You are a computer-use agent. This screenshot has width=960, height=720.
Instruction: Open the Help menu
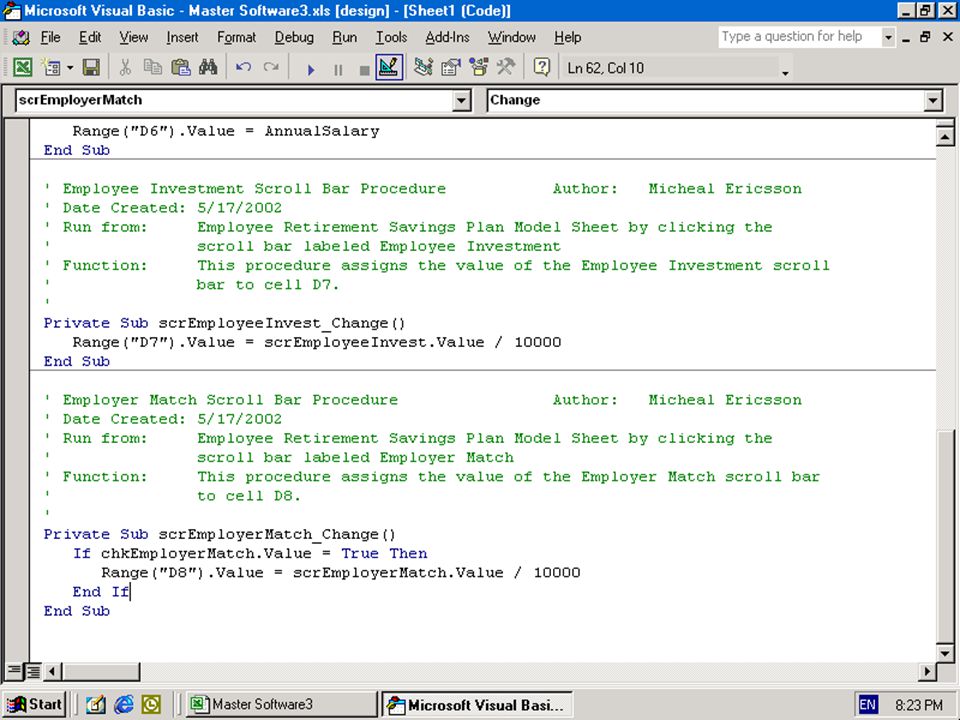pyautogui.click(x=568, y=37)
